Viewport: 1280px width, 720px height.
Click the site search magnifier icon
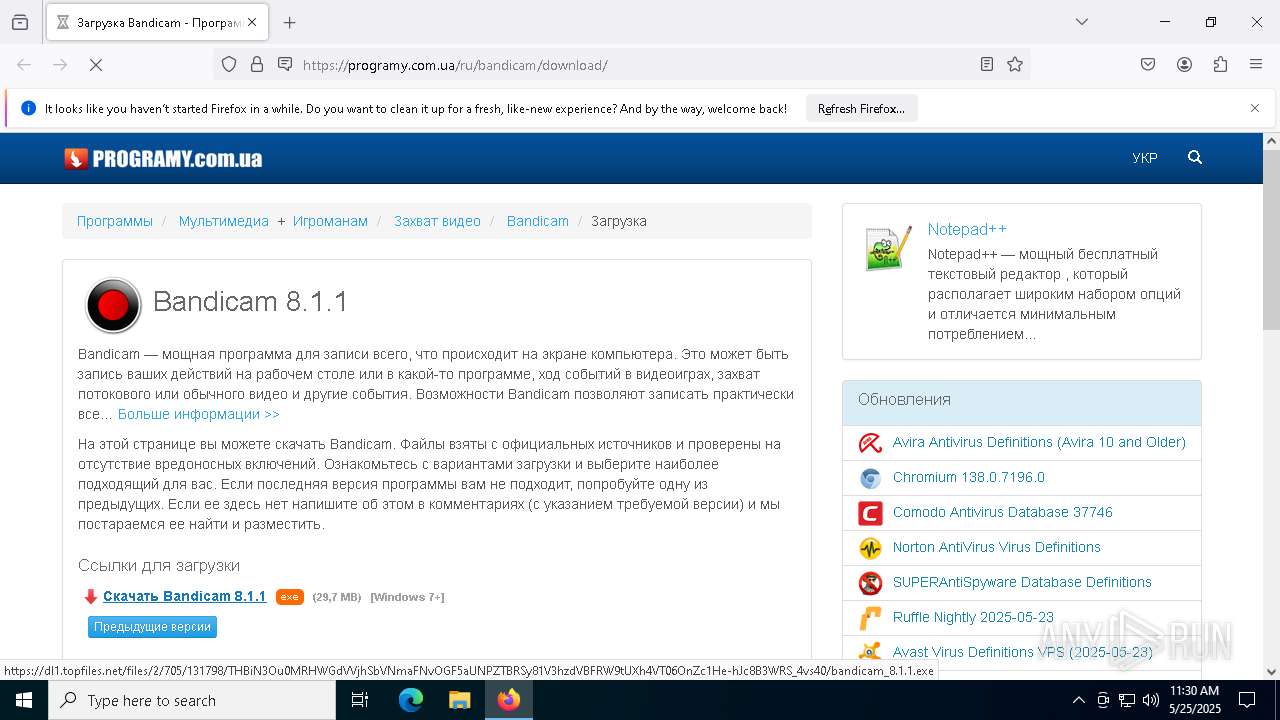pyautogui.click(x=1195, y=158)
